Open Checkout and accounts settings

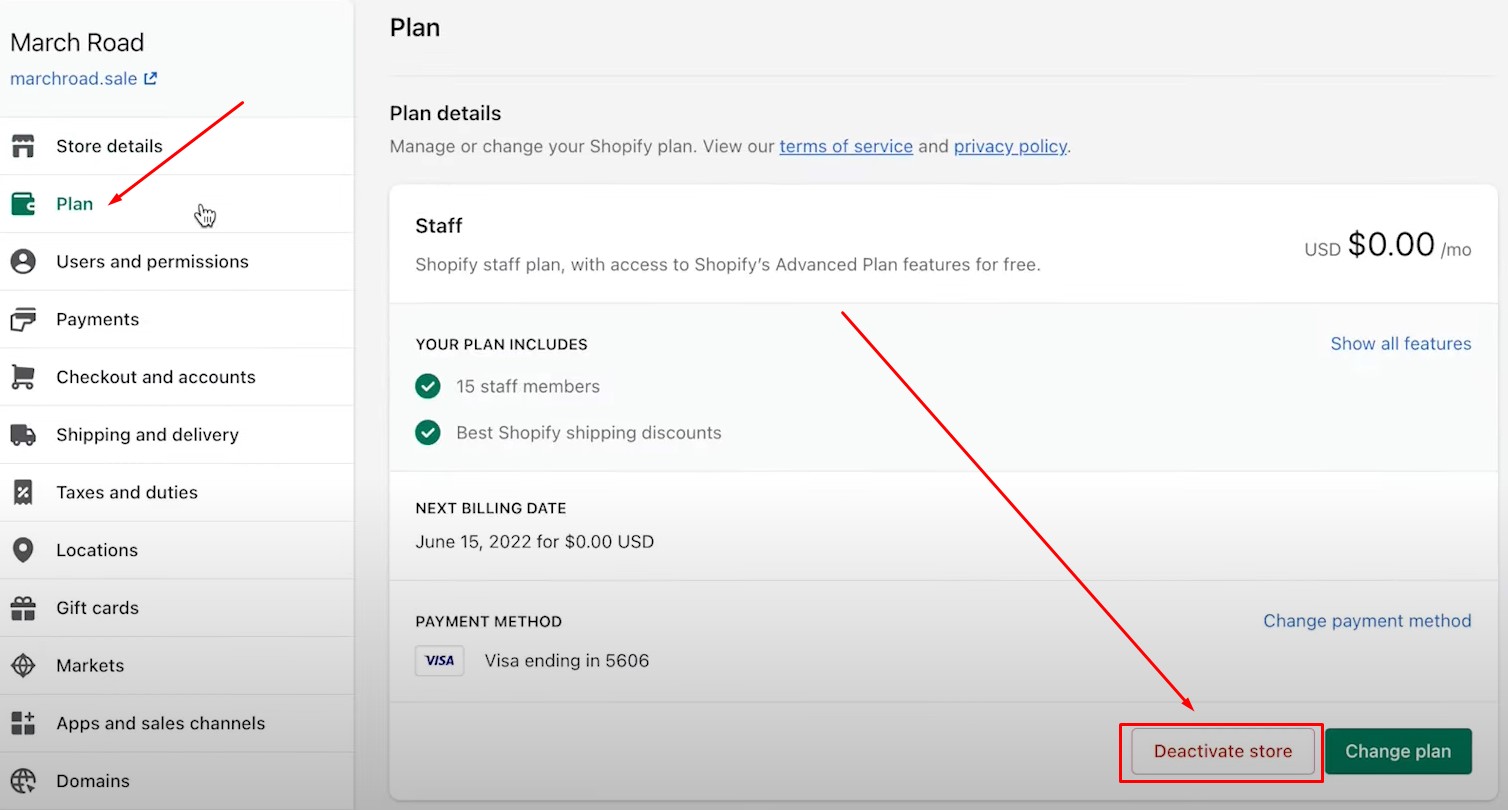[176, 377]
